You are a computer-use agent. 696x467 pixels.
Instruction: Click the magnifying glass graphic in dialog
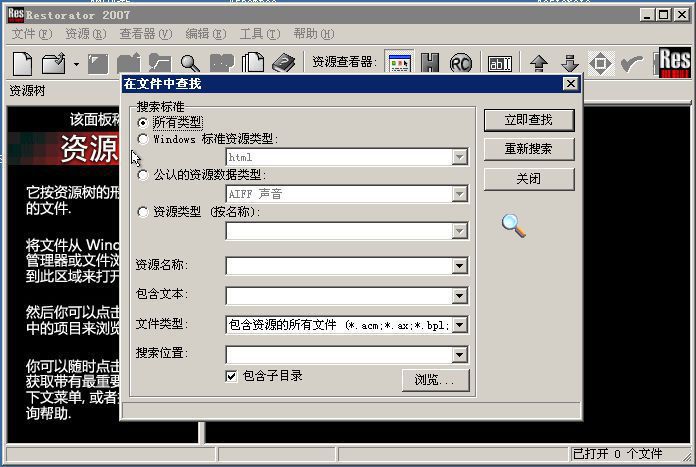514,225
